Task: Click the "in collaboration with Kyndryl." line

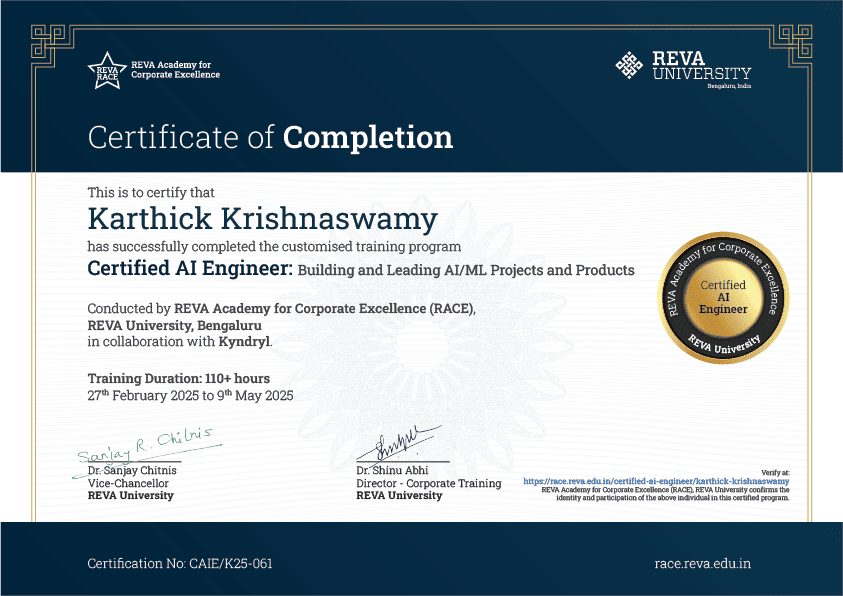Action: (x=180, y=342)
